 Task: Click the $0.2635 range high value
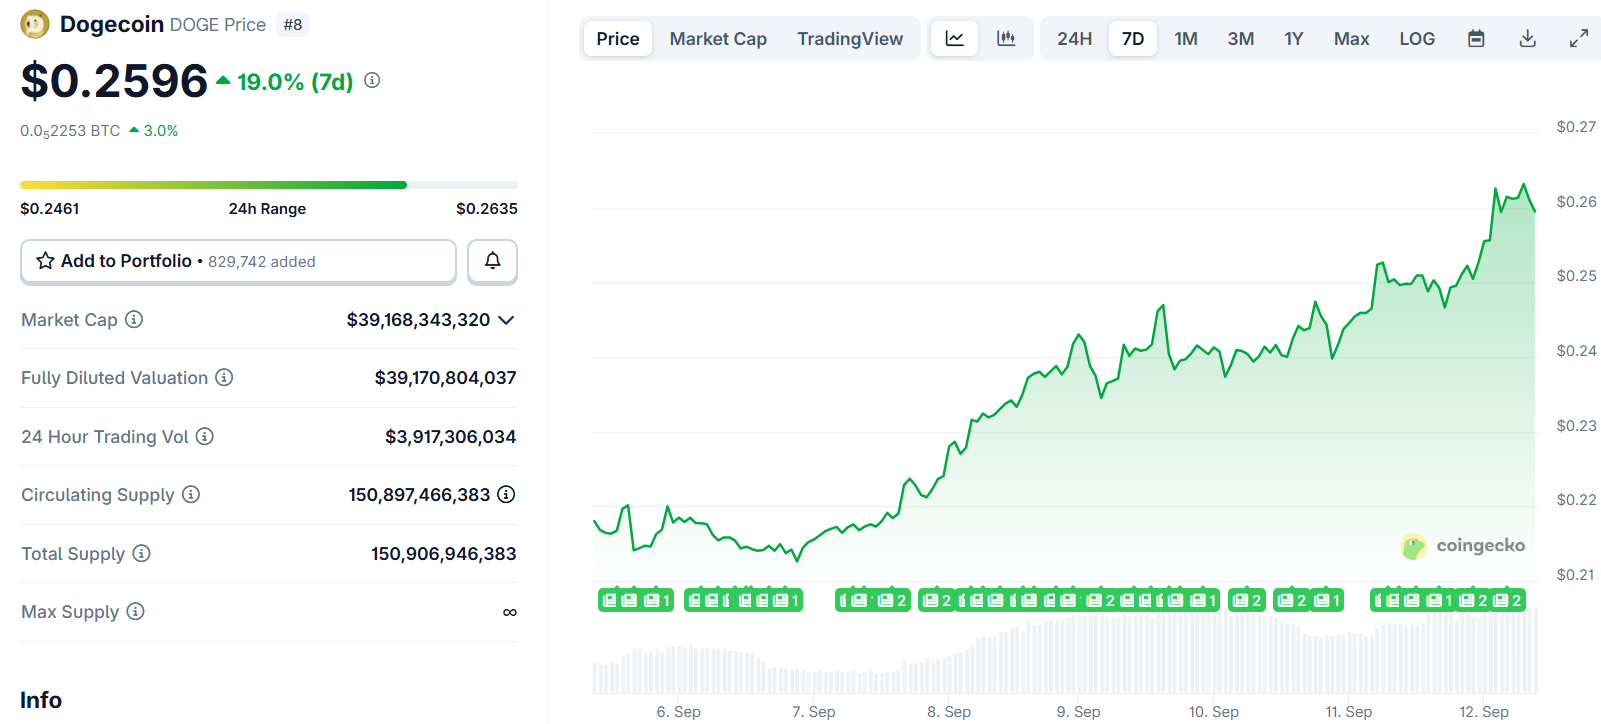[487, 208]
